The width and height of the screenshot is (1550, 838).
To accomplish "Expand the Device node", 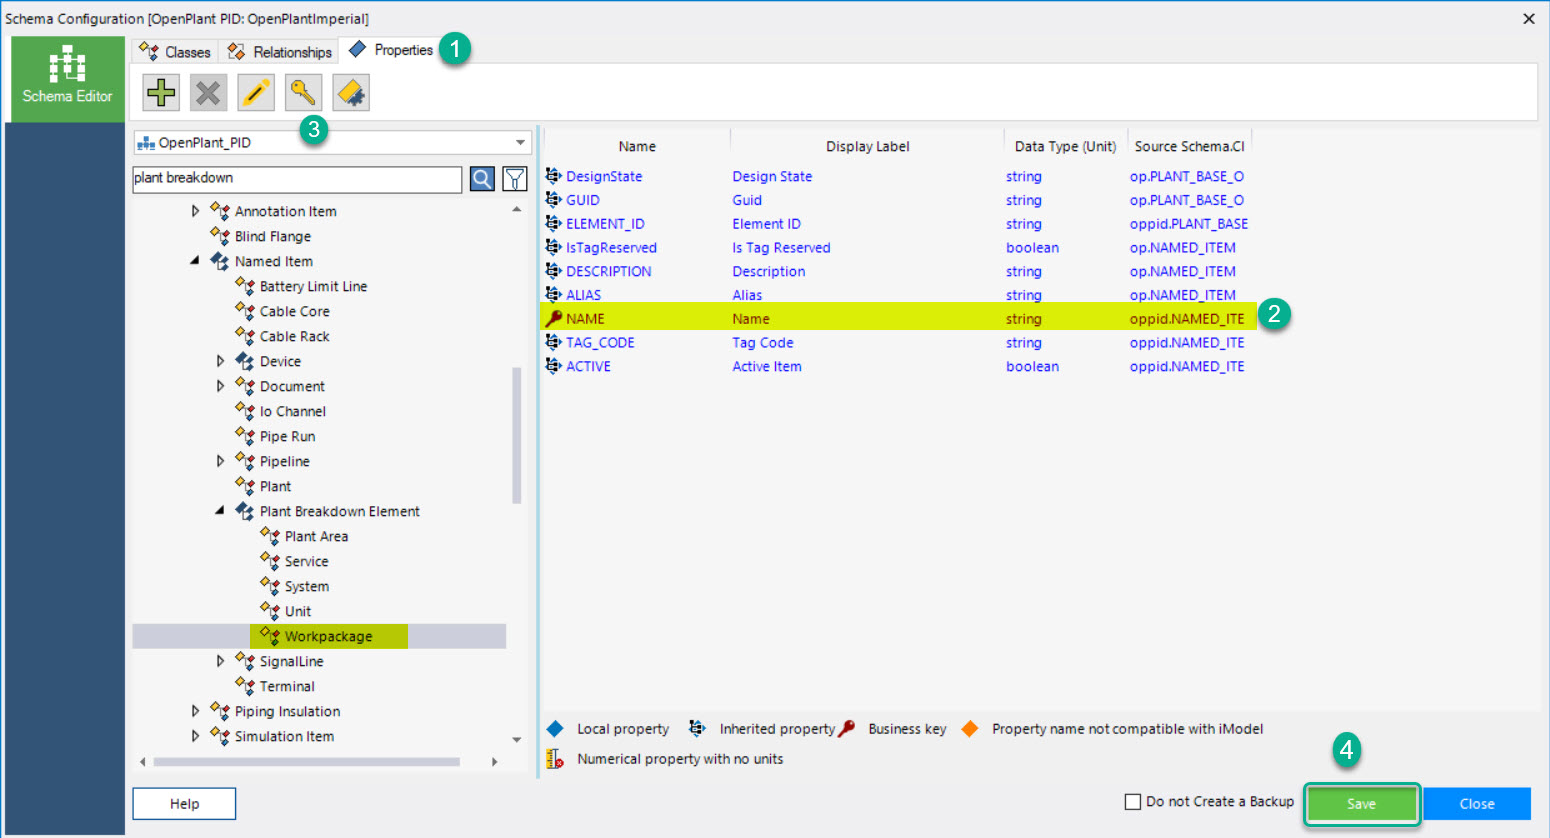I will point(220,361).
